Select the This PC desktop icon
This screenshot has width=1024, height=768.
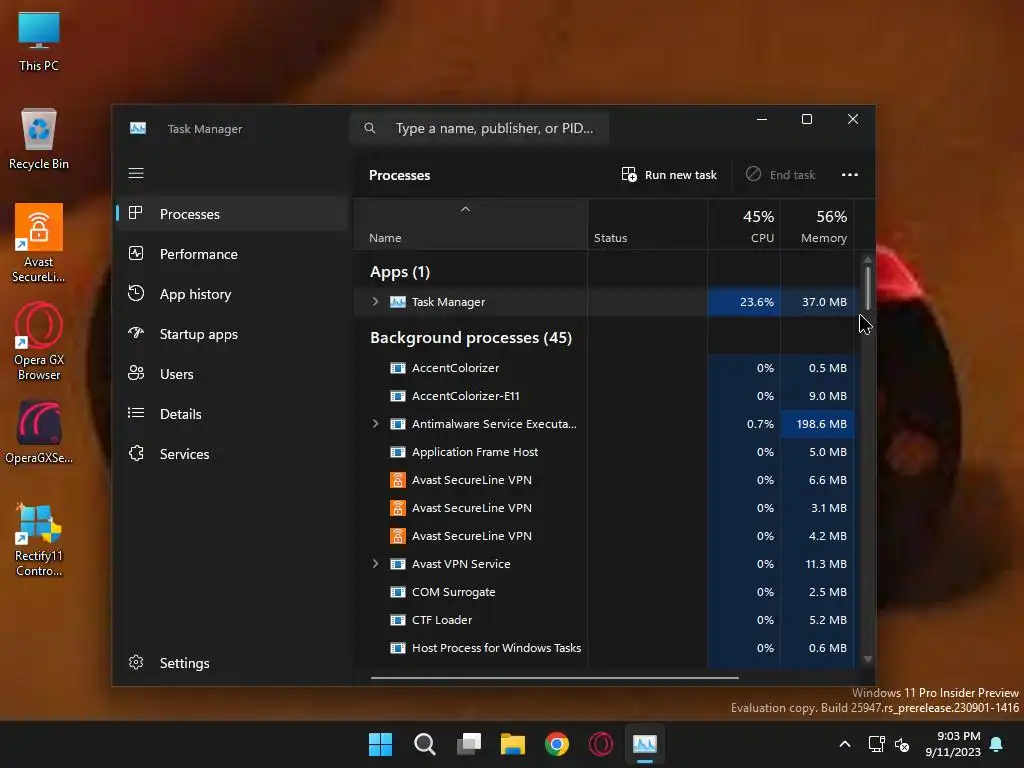click(x=39, y=42)
